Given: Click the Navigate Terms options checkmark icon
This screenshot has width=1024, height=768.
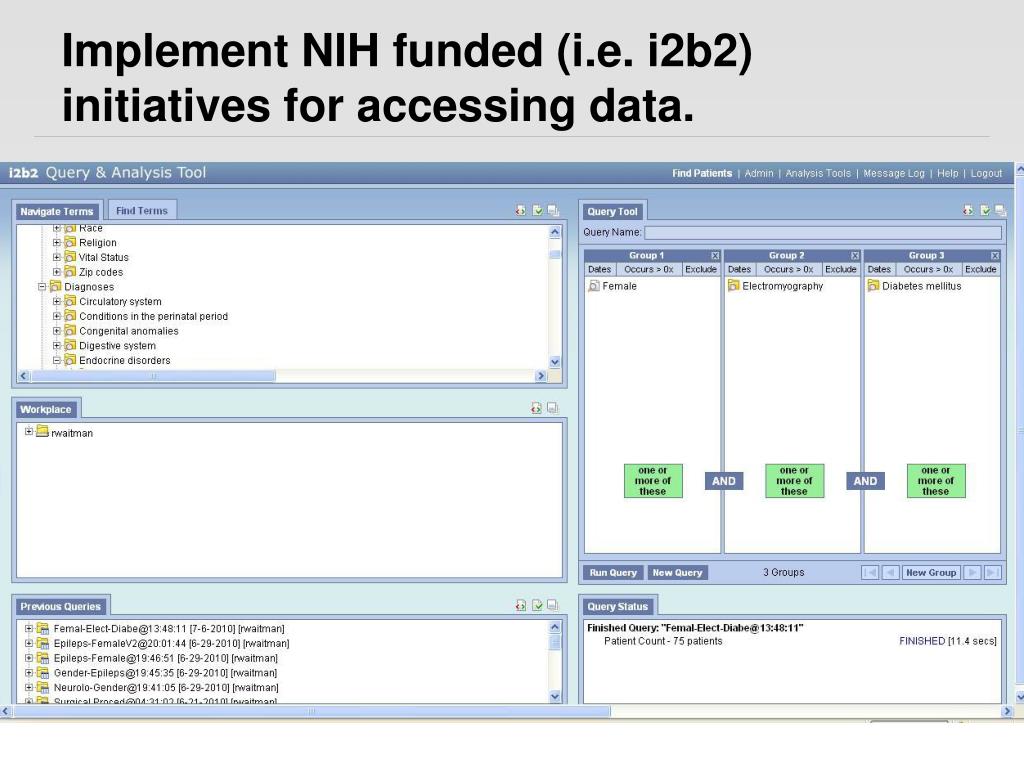Looking at the screenshot, I should point(537,210).
